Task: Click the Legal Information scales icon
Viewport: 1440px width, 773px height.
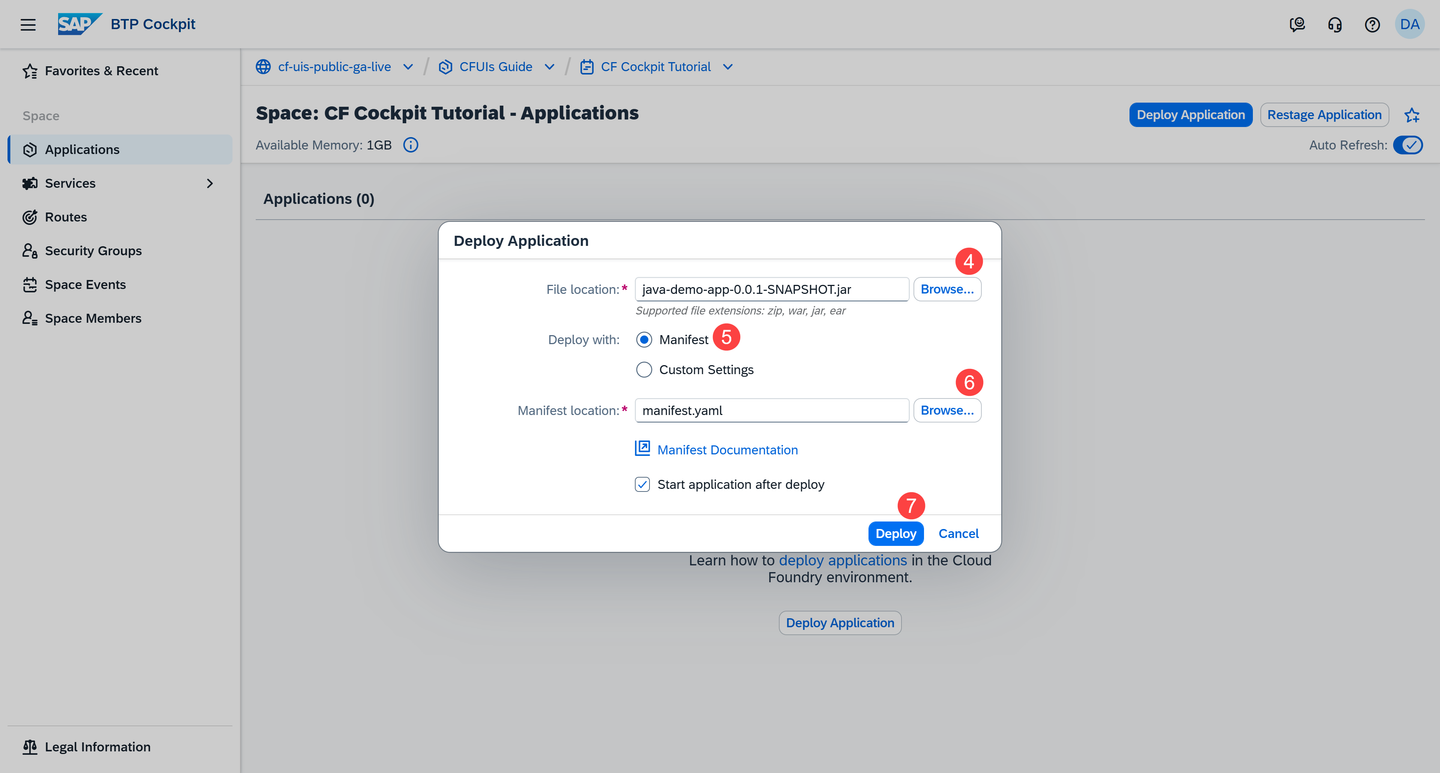Action: pos(30,747)
